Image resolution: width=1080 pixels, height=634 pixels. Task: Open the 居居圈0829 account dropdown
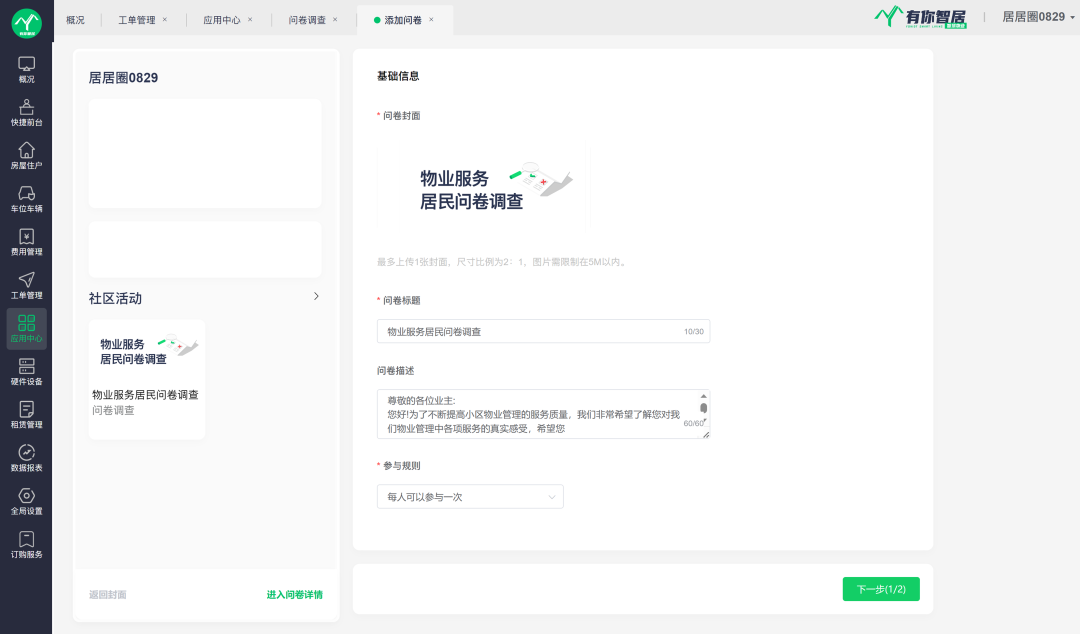(1038, 17)
